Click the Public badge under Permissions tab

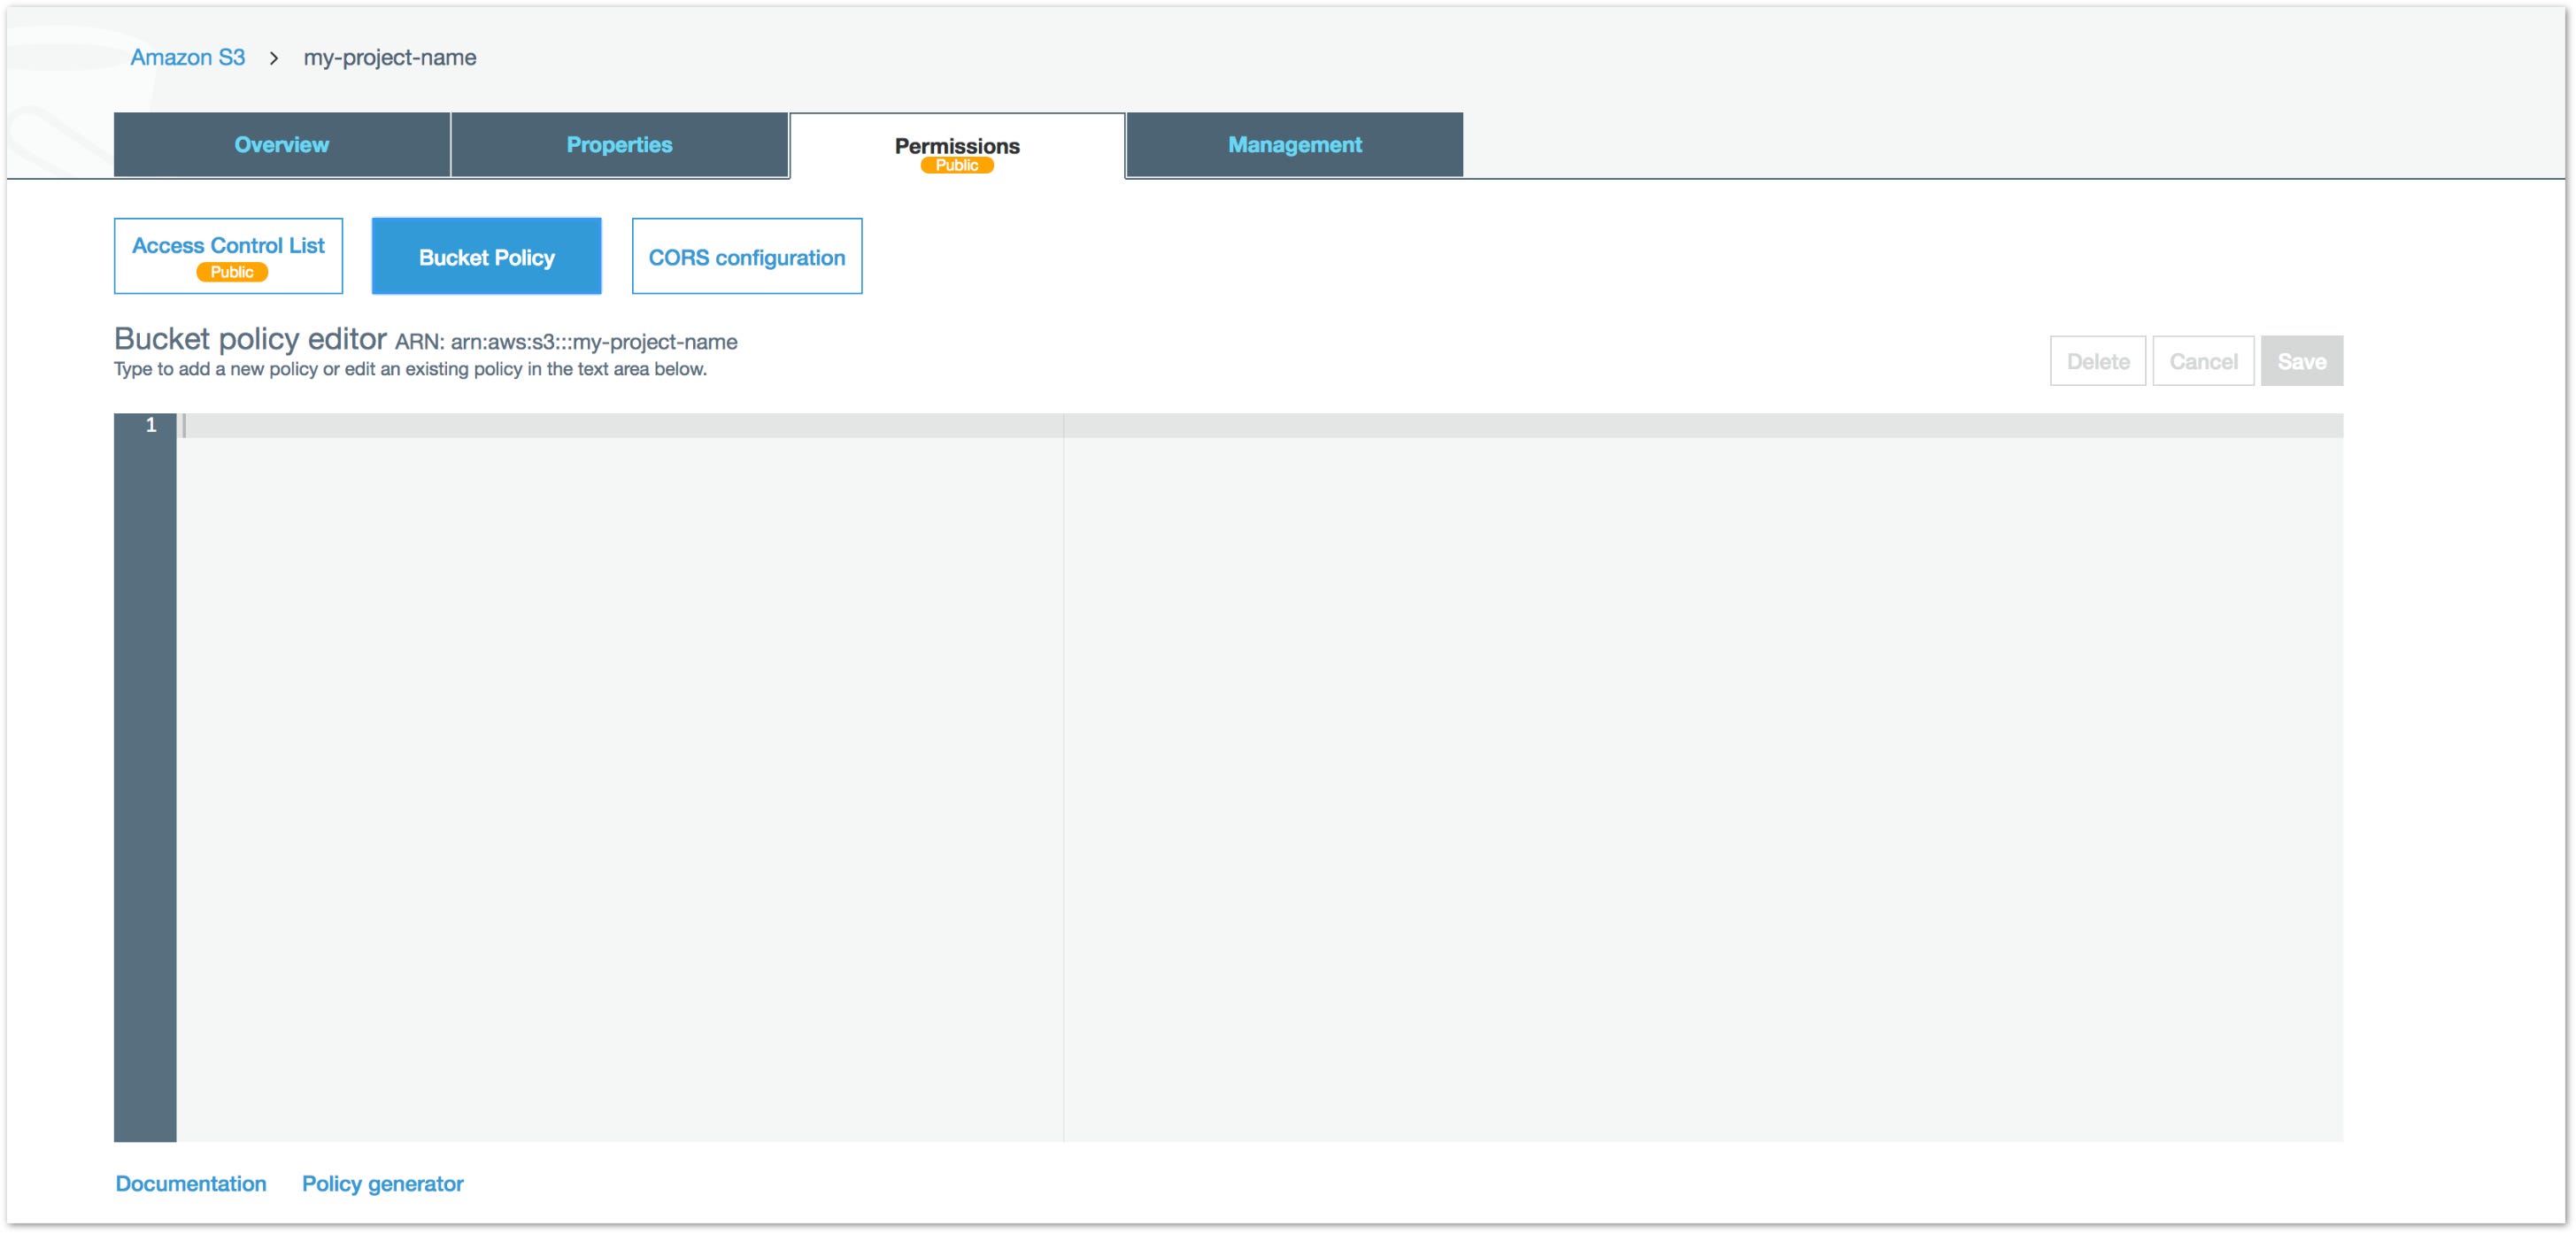click(x=956, y=166)
